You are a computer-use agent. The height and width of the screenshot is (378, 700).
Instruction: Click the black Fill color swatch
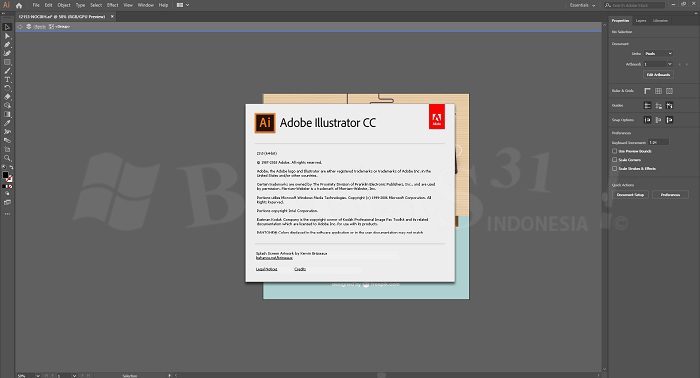(5, 175)
